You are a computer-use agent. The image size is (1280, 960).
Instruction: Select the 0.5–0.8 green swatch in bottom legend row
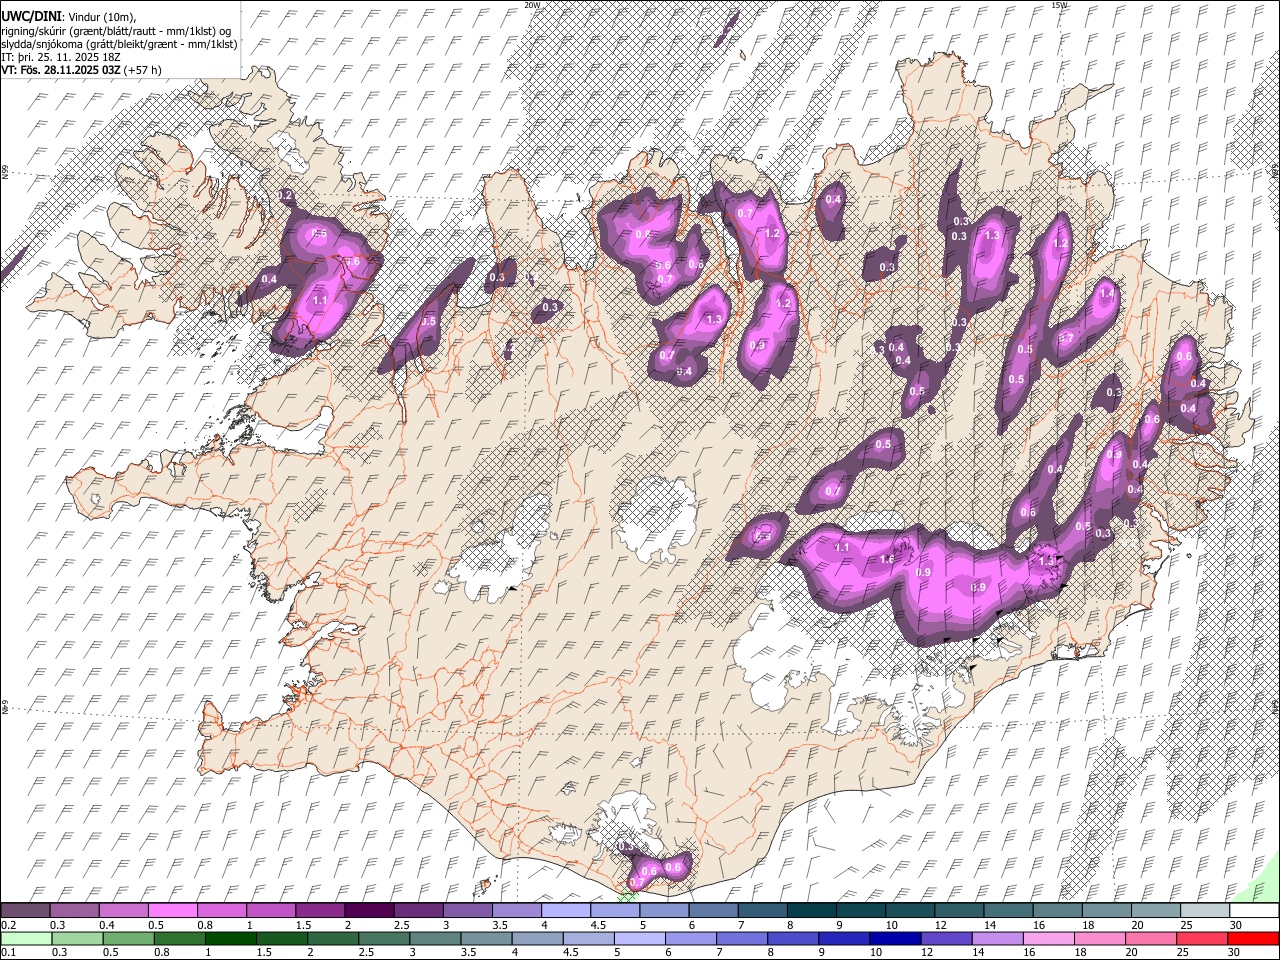point(128,938)
